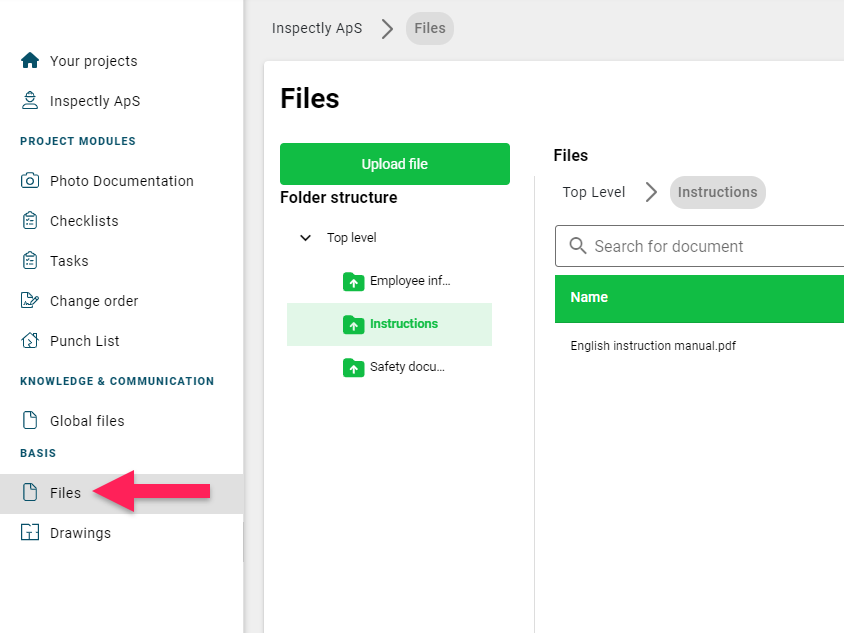844x633 pixels.
Task: Open English instruction manual.pdf
Action: (653, 346)
